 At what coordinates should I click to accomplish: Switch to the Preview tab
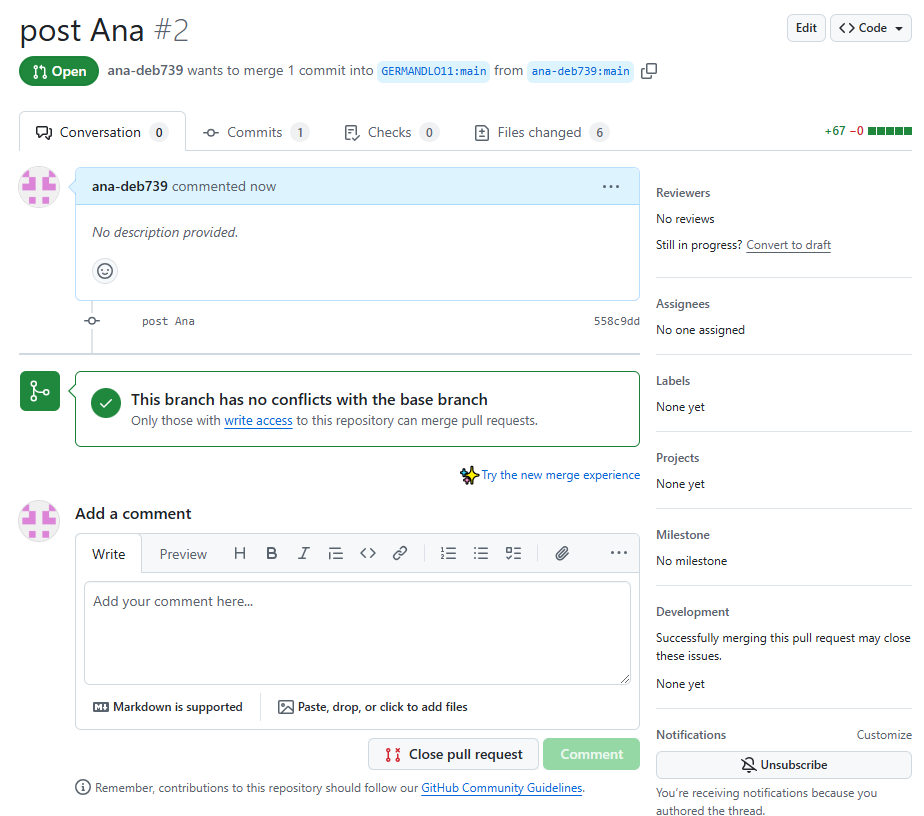(x=183, y=554)
